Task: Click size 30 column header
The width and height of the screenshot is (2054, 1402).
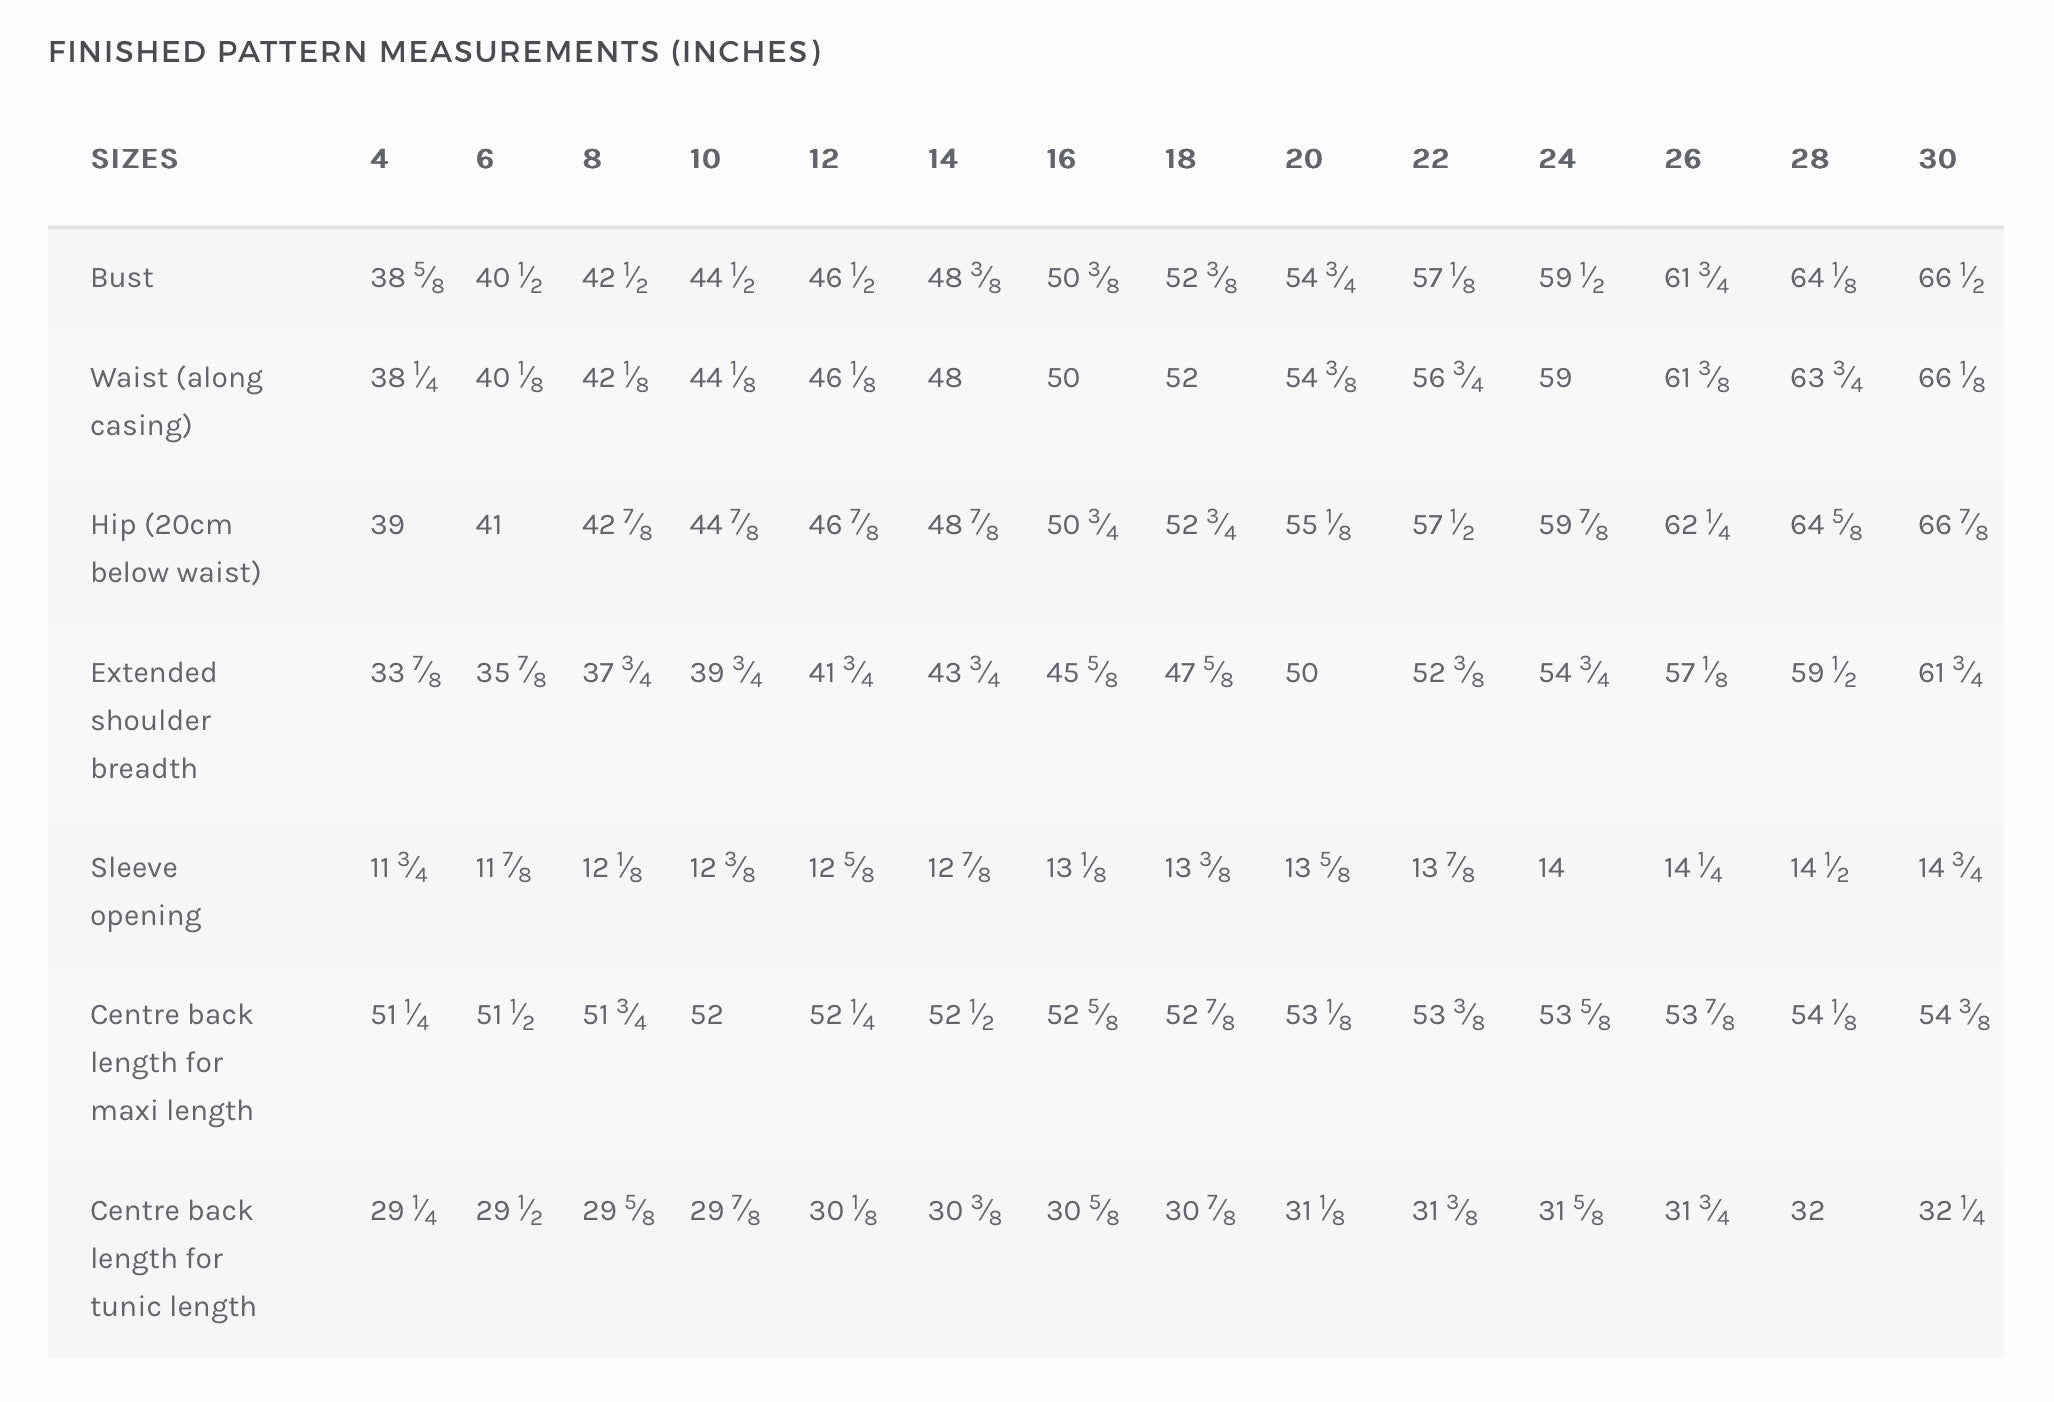Action: click(x=1936, y=159)
